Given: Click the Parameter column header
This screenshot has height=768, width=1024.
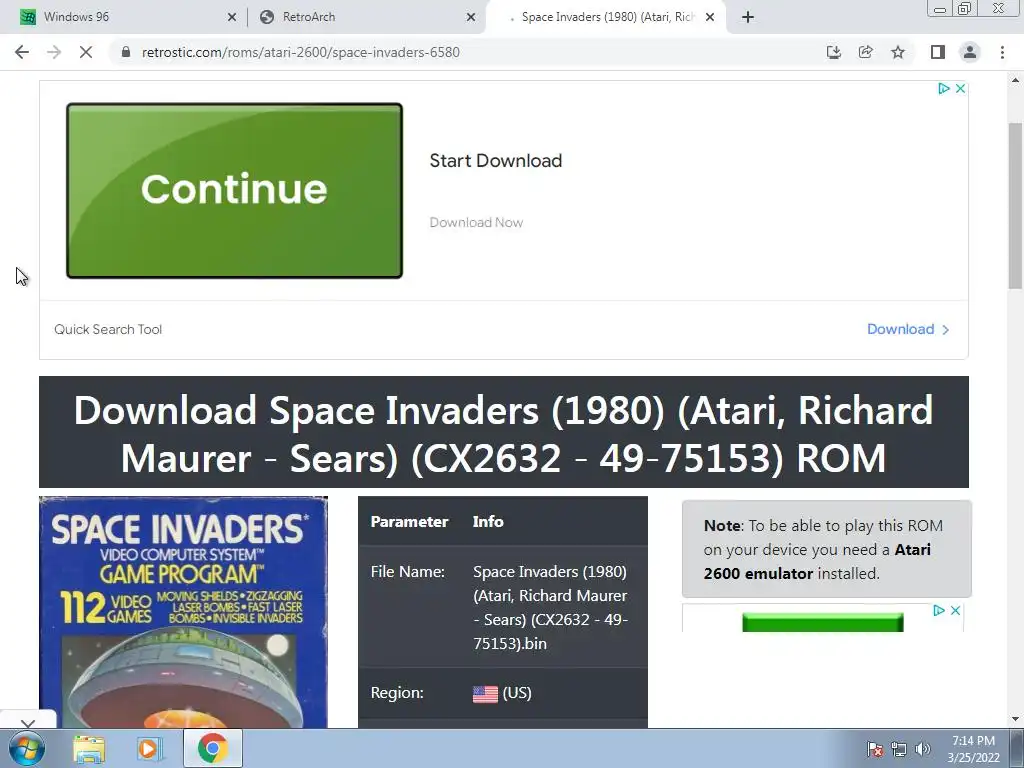Looking at the screenshot, I should point(409,522).
